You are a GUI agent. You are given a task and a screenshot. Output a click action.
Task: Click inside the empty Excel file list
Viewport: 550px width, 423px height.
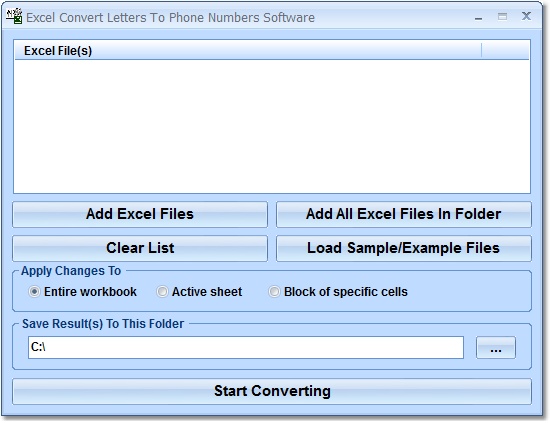(x=272, y=126)
